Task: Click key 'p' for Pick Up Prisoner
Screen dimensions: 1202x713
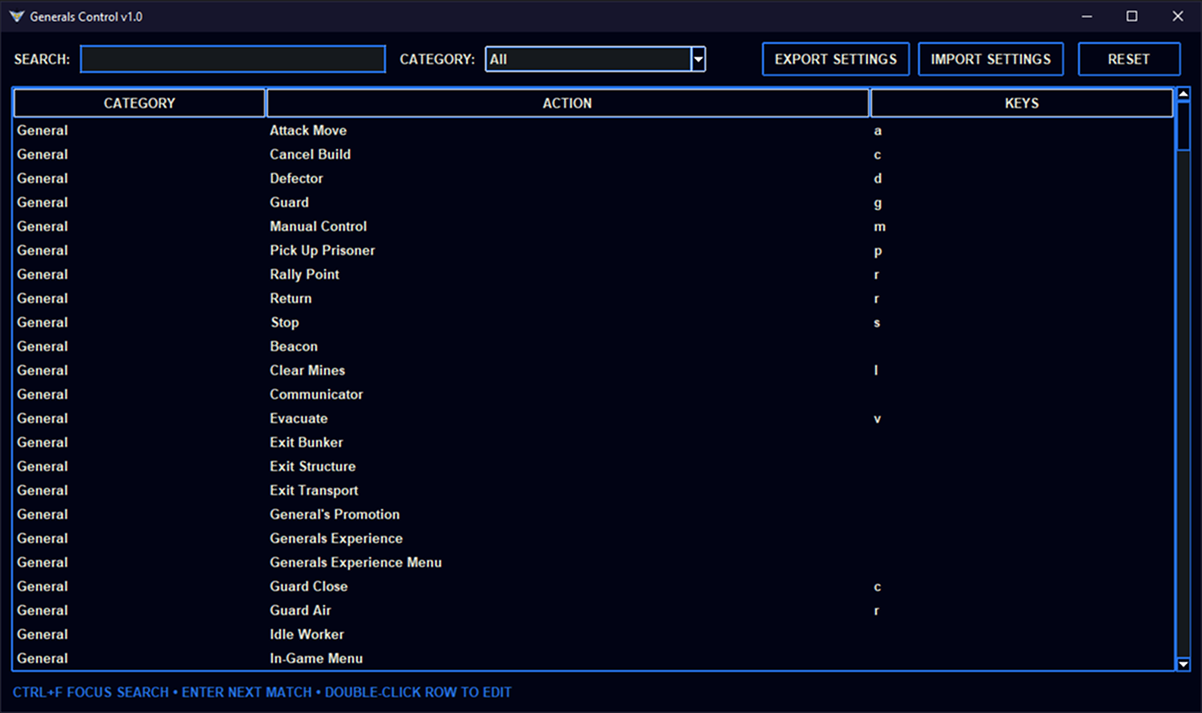Action: click(877, 251)
